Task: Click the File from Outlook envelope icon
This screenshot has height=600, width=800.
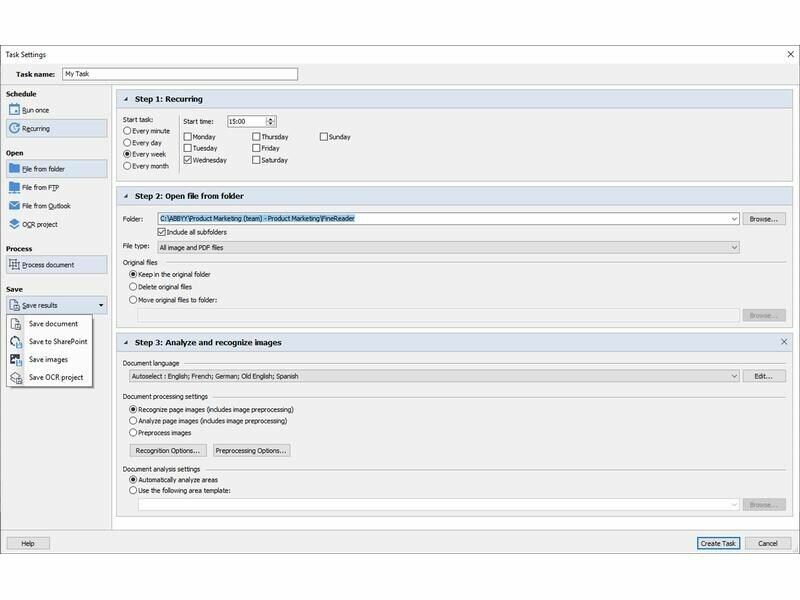Action: pyautogui.click(x=14, y=205)
